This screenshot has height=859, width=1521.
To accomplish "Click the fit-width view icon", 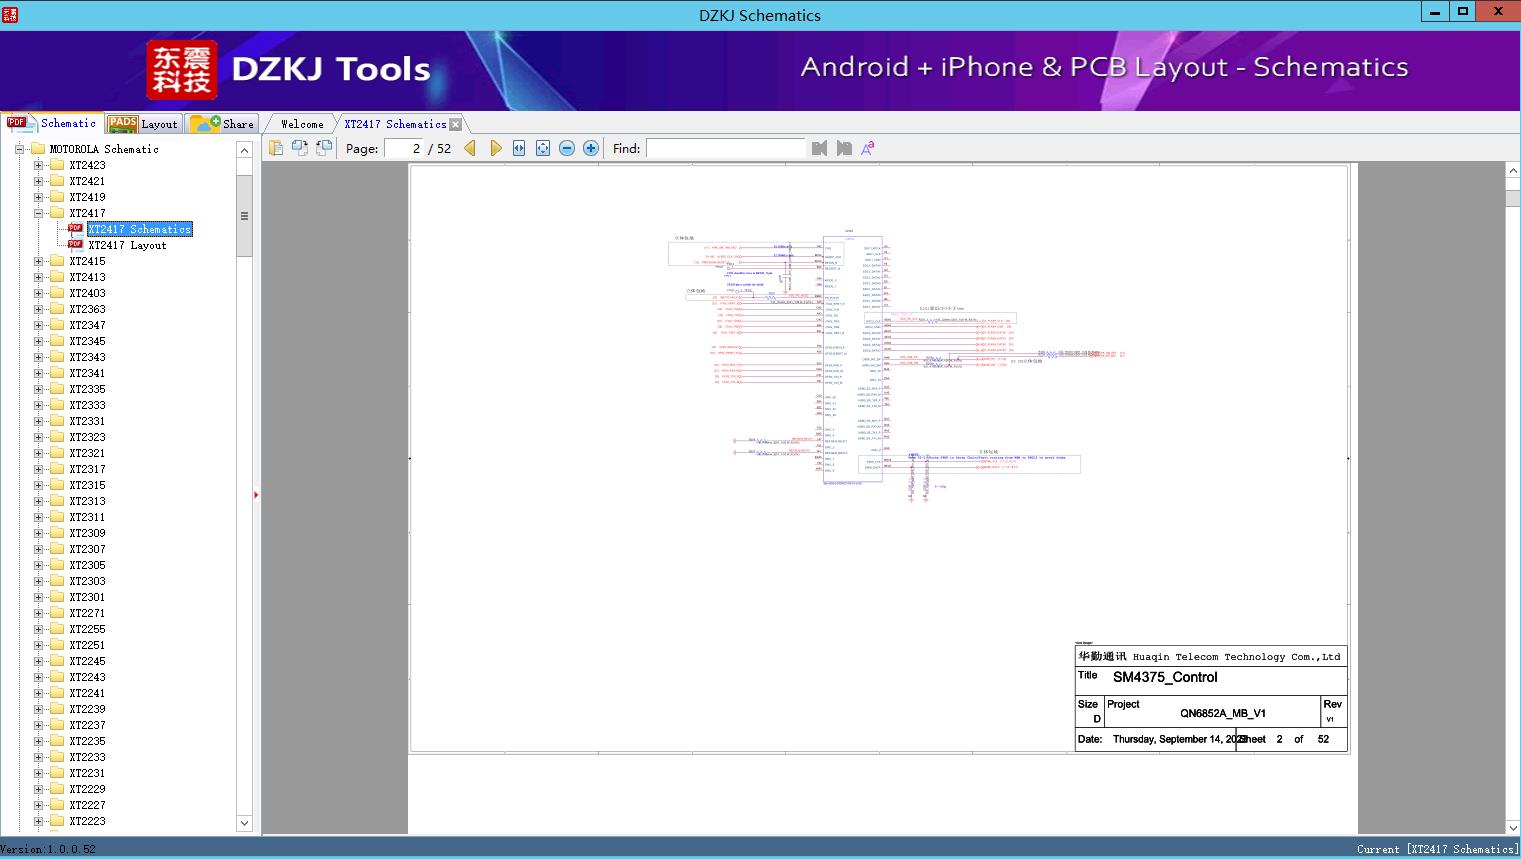I will point(519,148).
